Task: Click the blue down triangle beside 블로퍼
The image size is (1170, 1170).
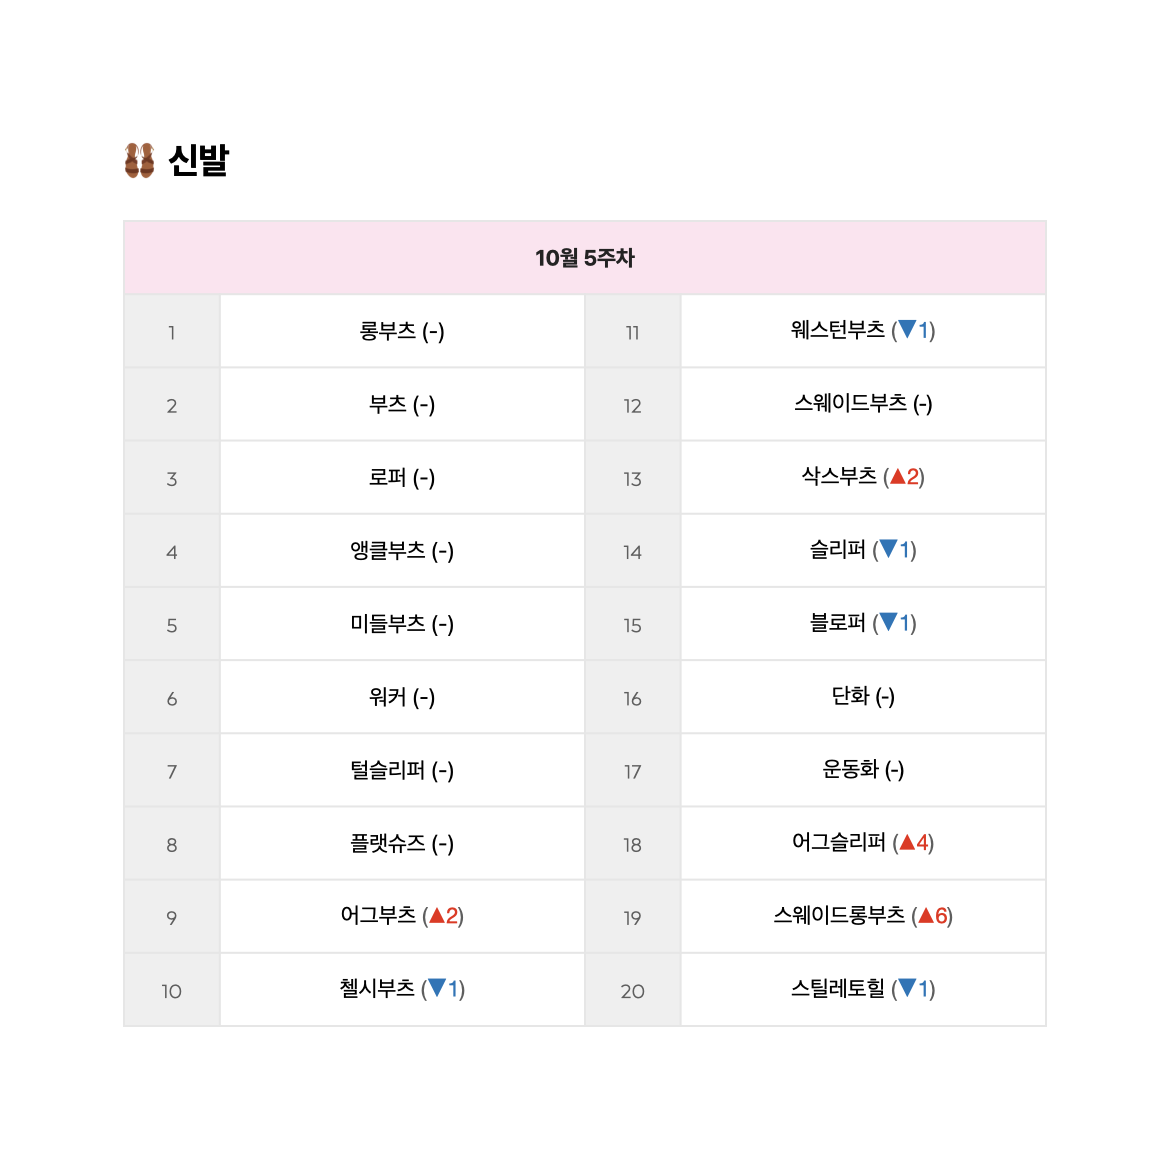Action: (888, 622)
